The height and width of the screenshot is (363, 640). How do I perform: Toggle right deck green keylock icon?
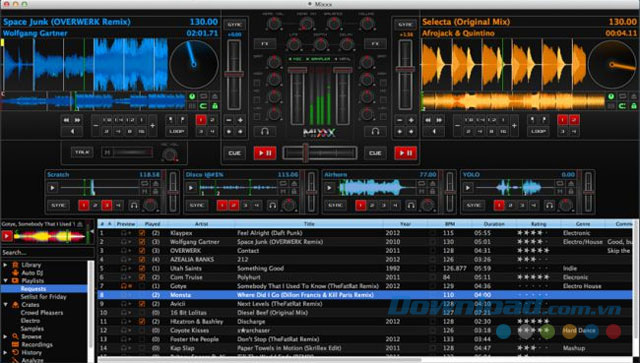(633, 106)
